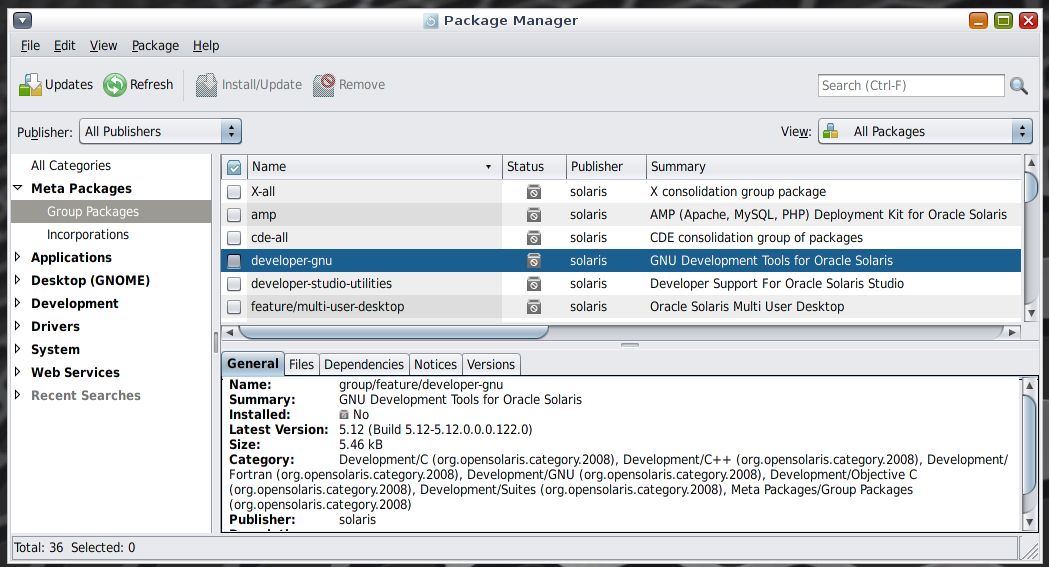Open the Publisher dropdown
The width and height of the screenshot is (1049, 567).
pyautogui.click(x=160, y=131)
